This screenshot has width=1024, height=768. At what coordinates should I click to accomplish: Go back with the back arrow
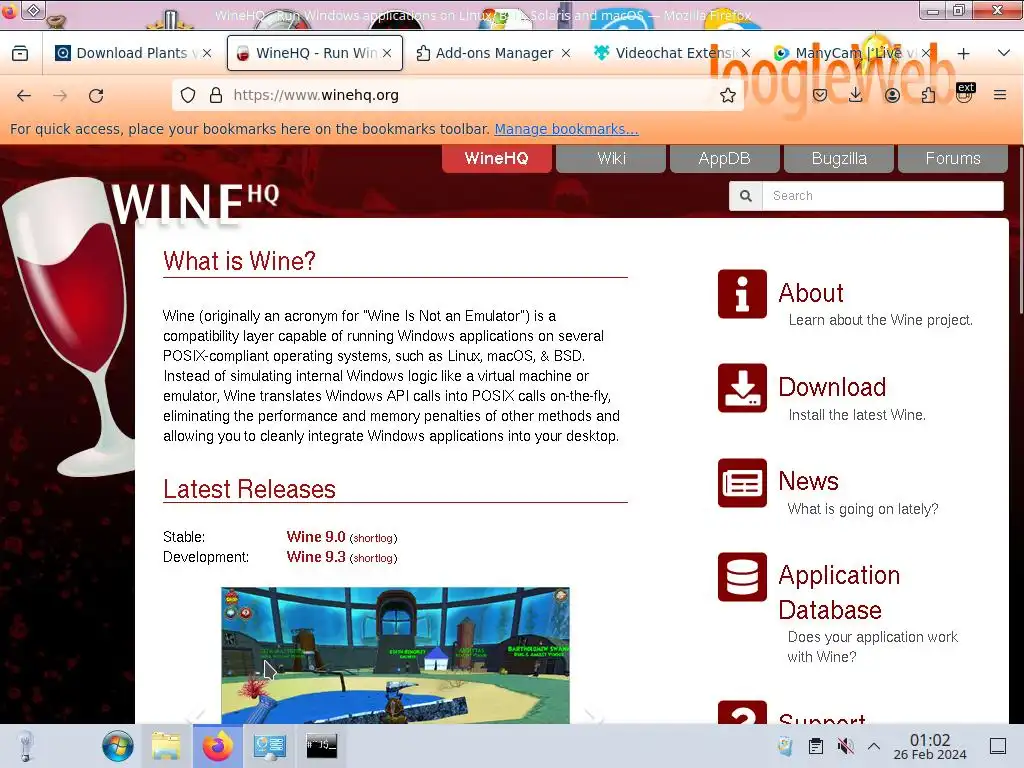click(x=24, y=95)
